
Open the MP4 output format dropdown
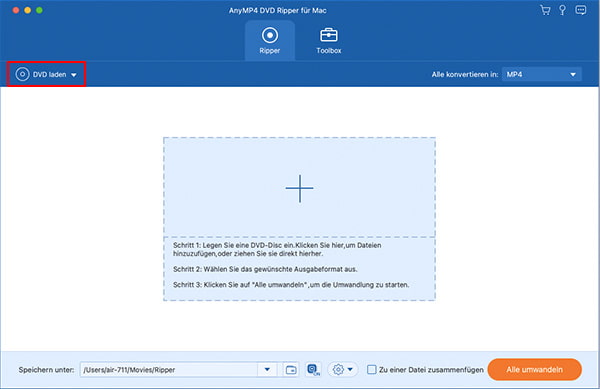click(x=541, y=74)
